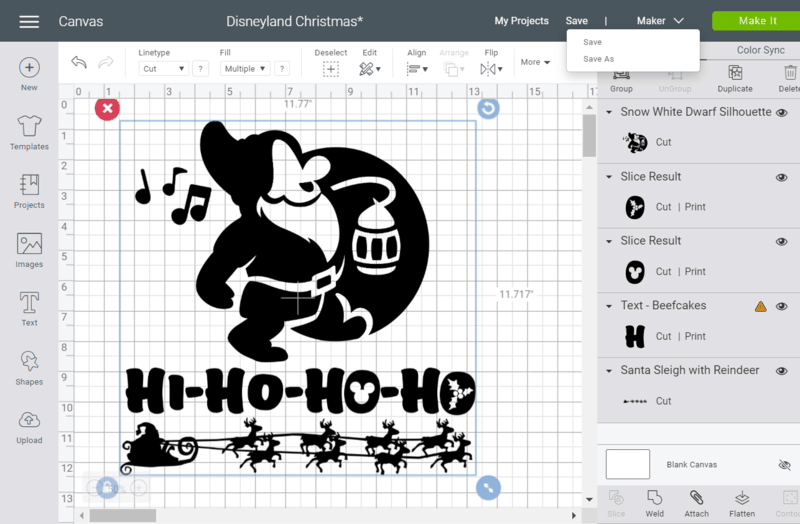Open the Projects panel

coord(29,191)
